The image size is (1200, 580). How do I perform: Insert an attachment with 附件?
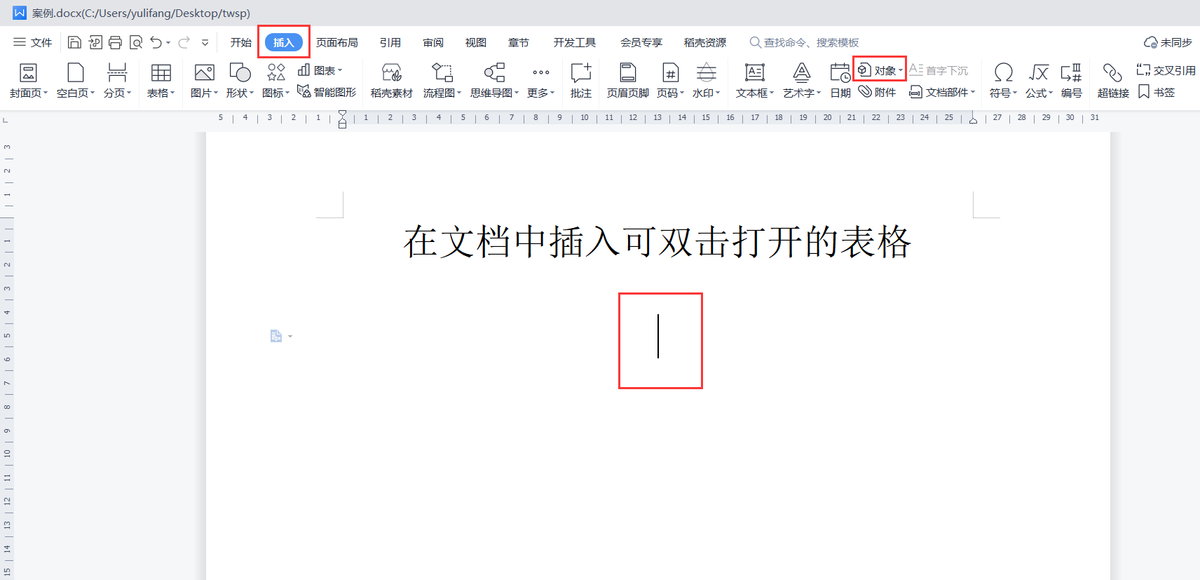pos(878,91)
